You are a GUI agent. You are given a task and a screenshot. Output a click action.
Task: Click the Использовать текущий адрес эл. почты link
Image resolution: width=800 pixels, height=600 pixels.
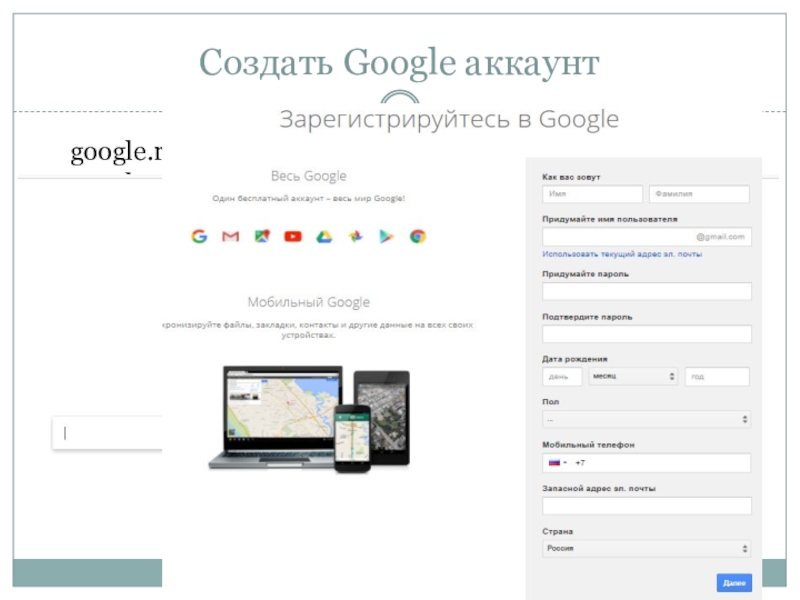pos(622,254)
